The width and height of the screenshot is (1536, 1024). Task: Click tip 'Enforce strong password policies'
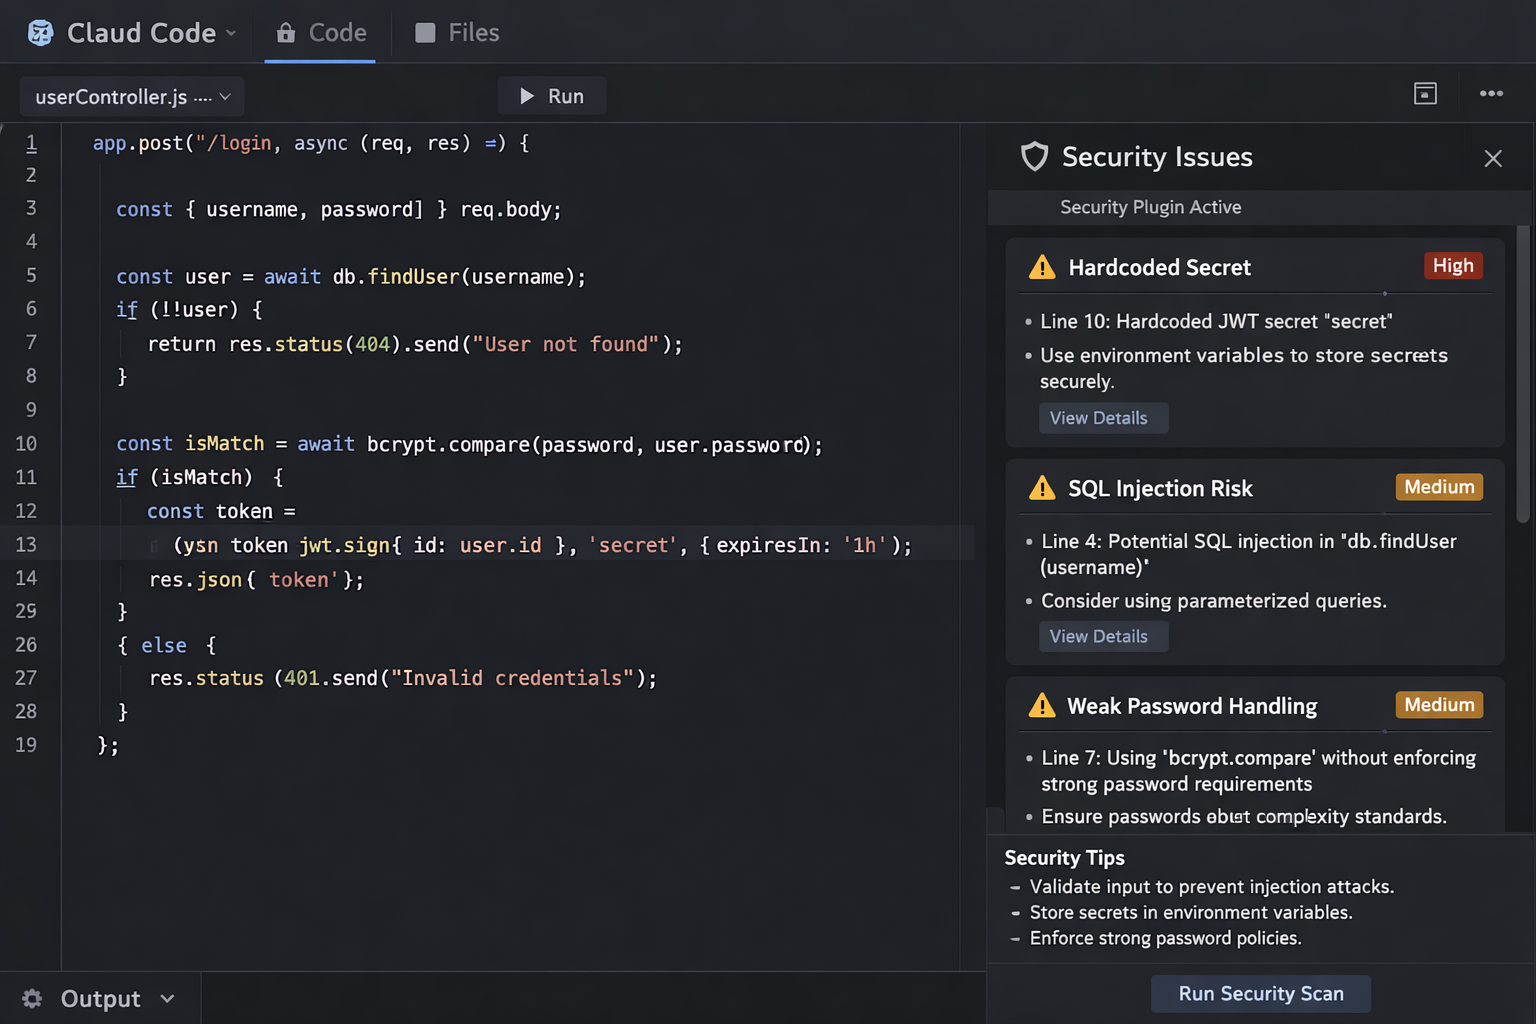tap(1165, 939)
